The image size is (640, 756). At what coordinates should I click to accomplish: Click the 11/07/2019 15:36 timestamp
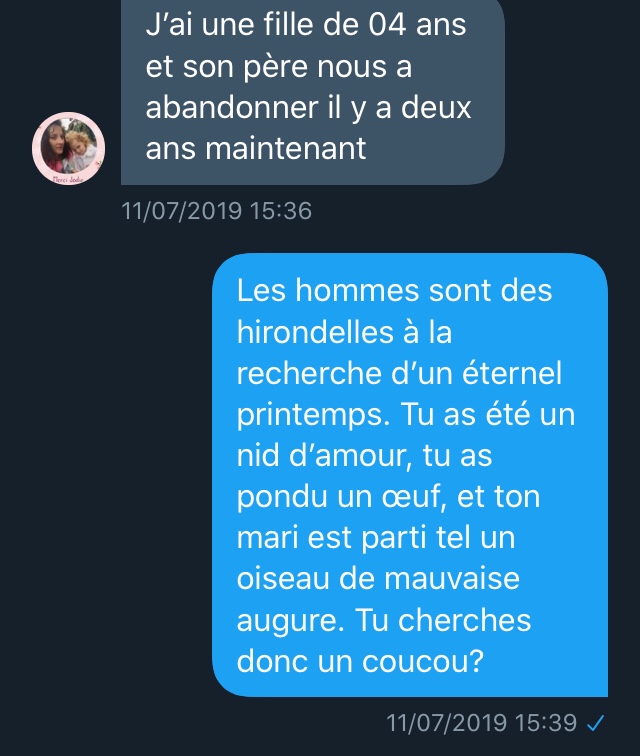pyautogui.click(x=217, y=211)
